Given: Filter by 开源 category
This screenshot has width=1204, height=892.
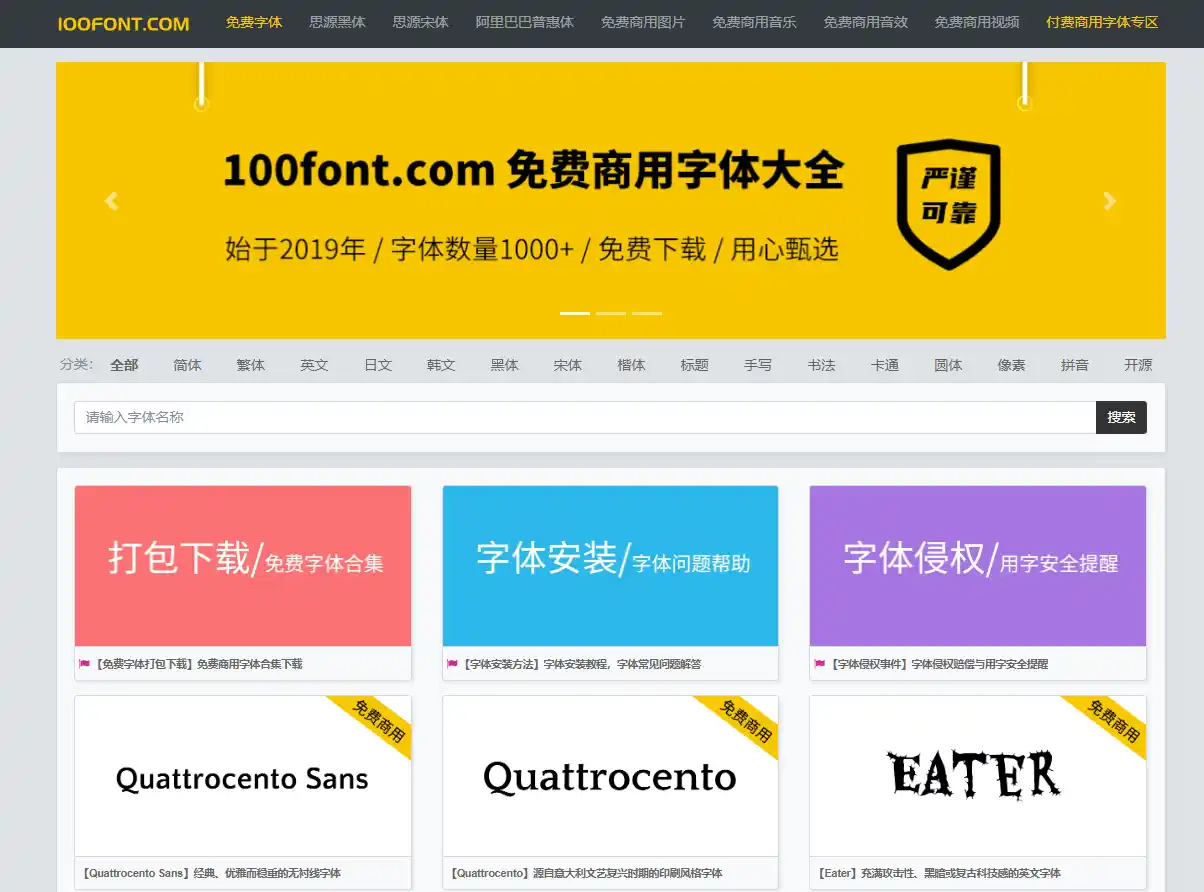Looking at the screenshot, I should point(1138,365).
